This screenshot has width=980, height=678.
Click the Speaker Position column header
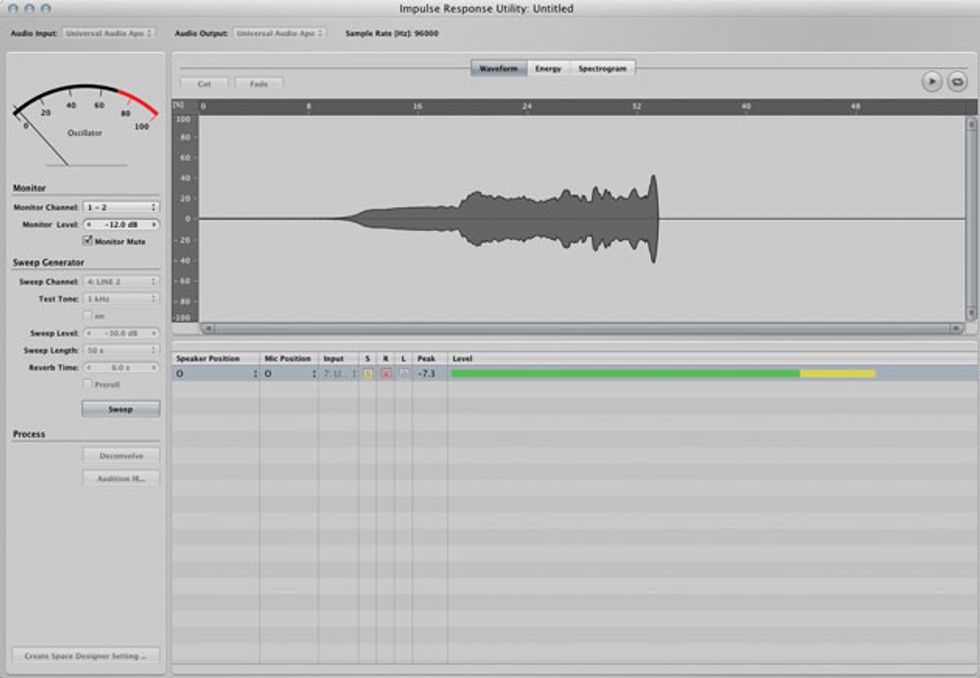click(x=216, y=359)
